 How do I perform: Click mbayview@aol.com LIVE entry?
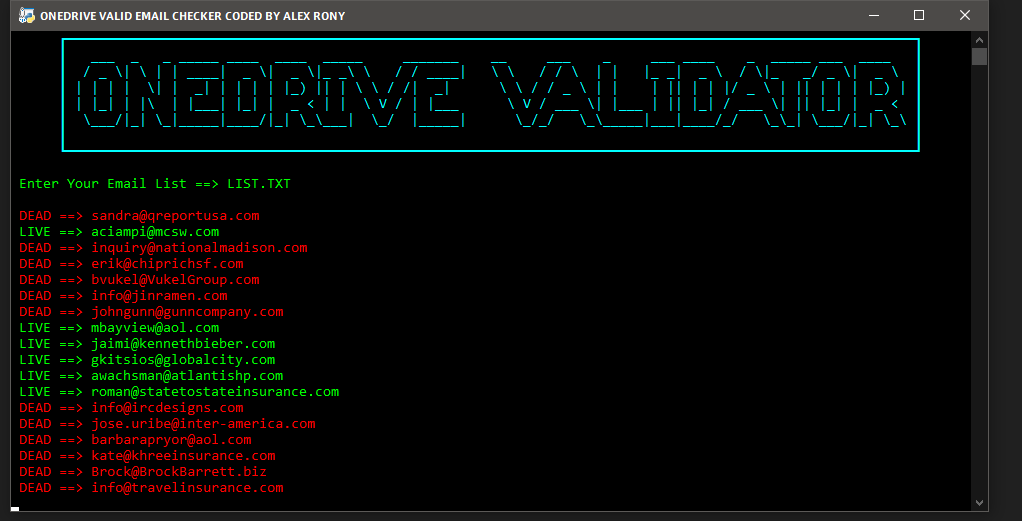(119, 327)
